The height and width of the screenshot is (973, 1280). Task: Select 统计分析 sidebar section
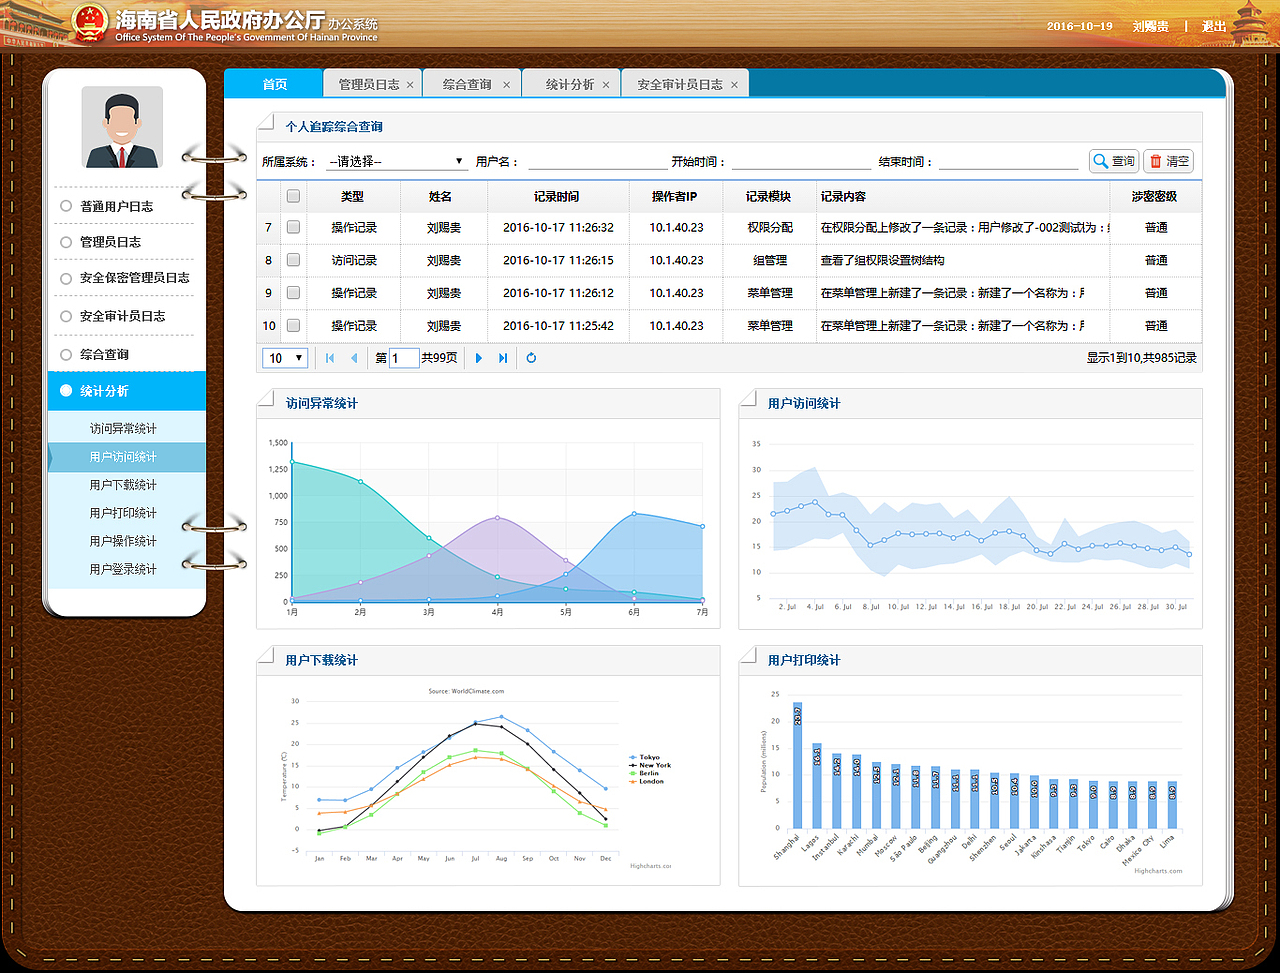pyautogui.click(x=127, y=391)
